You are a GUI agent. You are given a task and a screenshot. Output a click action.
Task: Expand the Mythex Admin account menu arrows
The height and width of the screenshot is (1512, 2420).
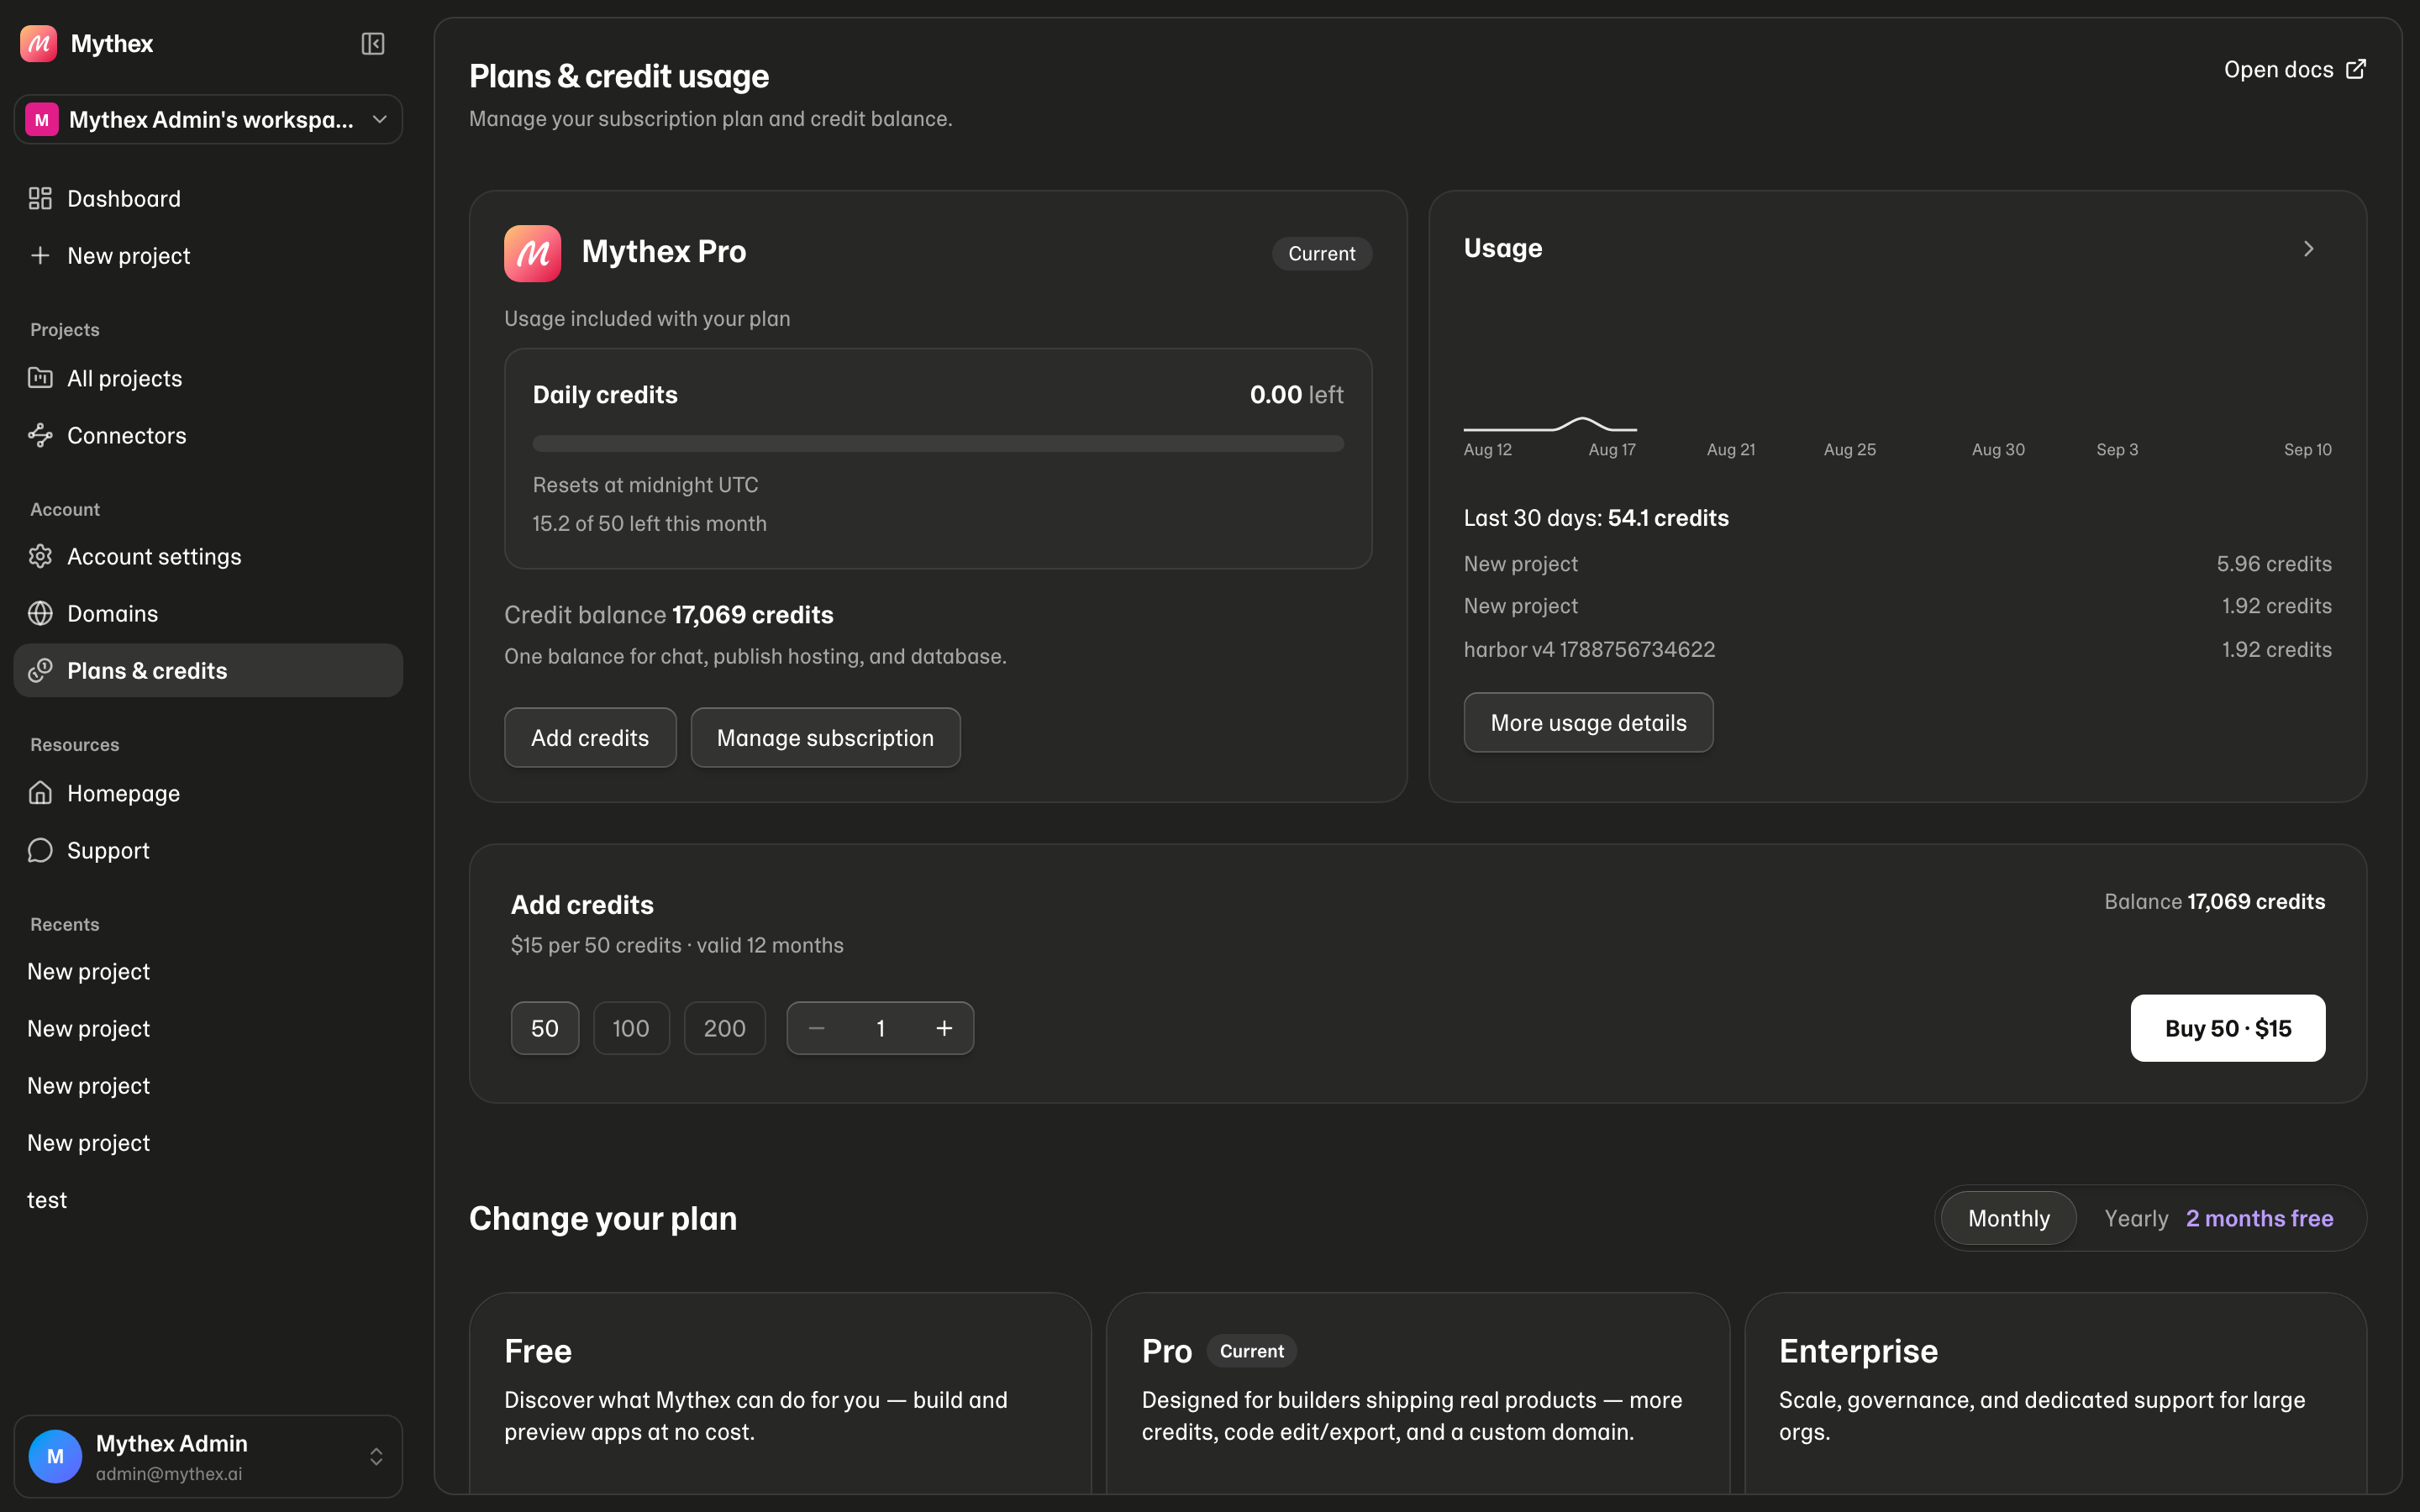pos(376,1456)
